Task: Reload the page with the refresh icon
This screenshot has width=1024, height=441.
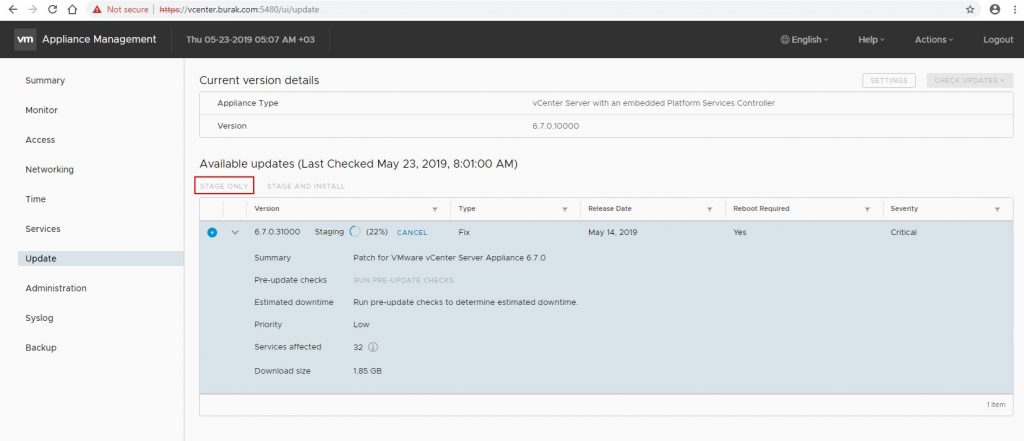Action: tap(53, 10)
